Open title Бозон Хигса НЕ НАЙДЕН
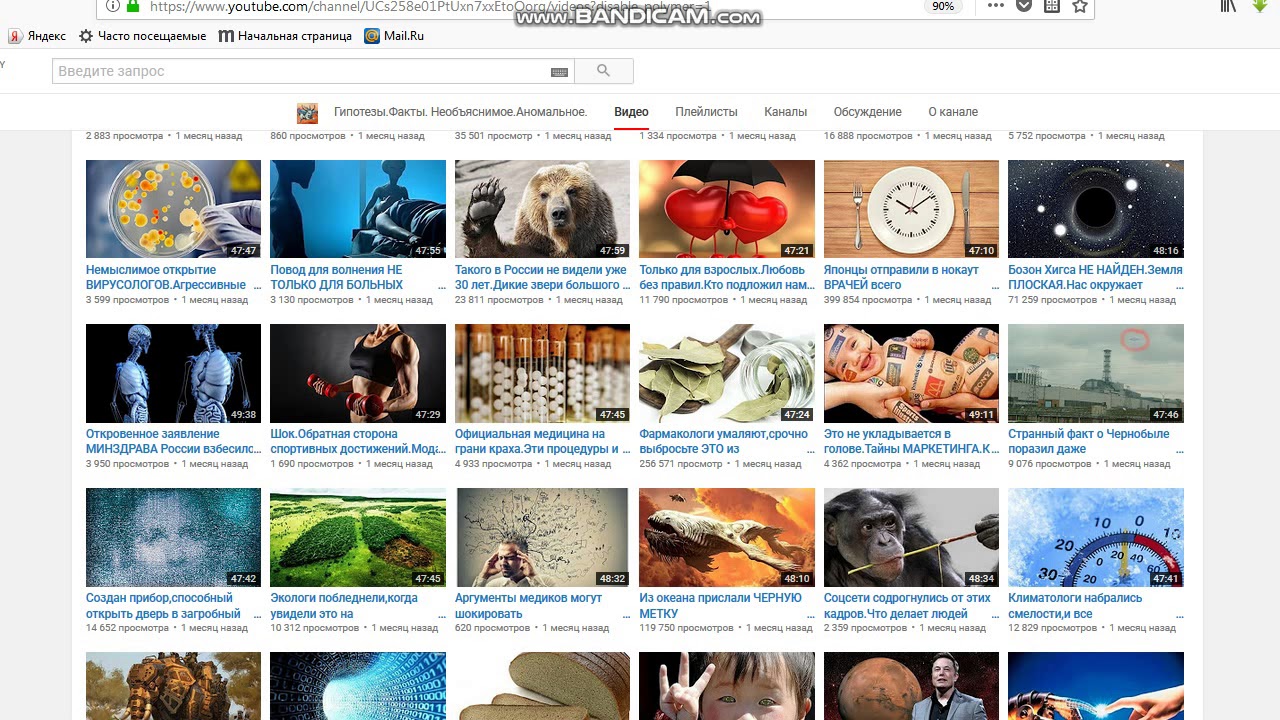Viewport: 1280px width, 720px height. tap(1095, 277)
